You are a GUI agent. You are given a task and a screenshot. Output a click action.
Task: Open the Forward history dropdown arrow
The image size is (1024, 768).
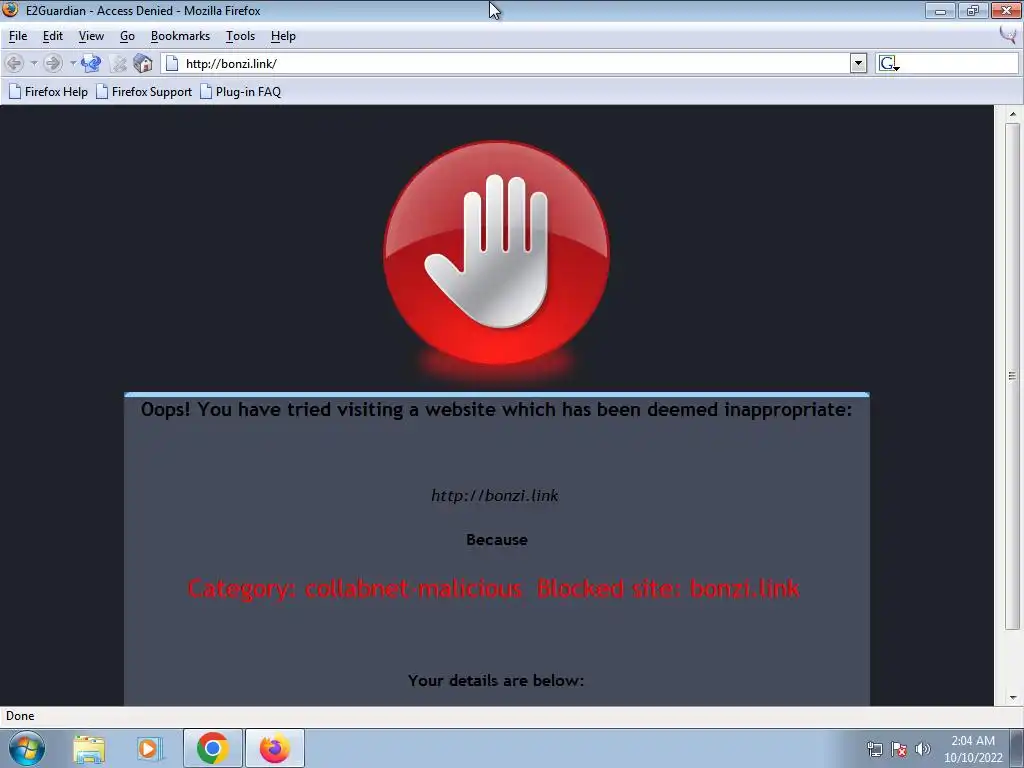coord(73,63)
